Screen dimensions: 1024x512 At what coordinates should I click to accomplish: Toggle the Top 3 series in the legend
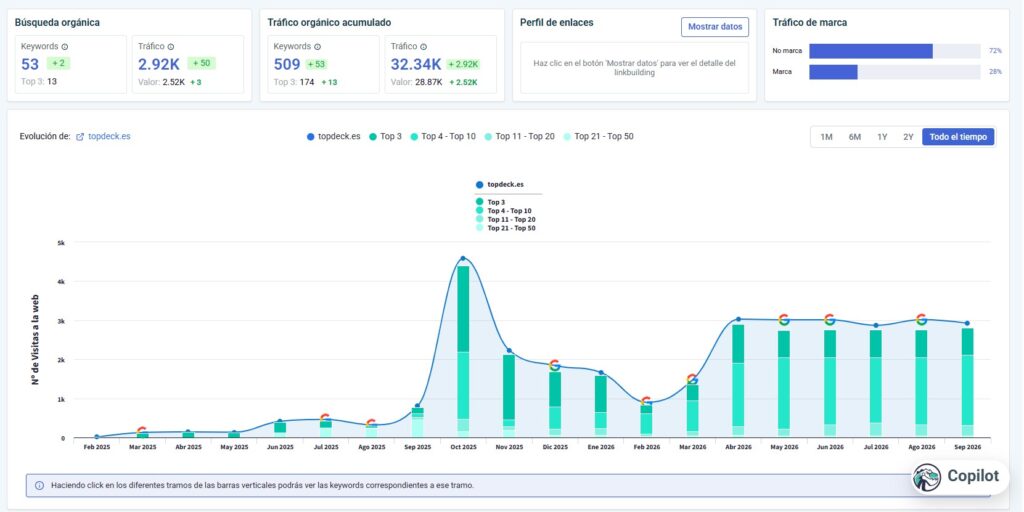385,136
